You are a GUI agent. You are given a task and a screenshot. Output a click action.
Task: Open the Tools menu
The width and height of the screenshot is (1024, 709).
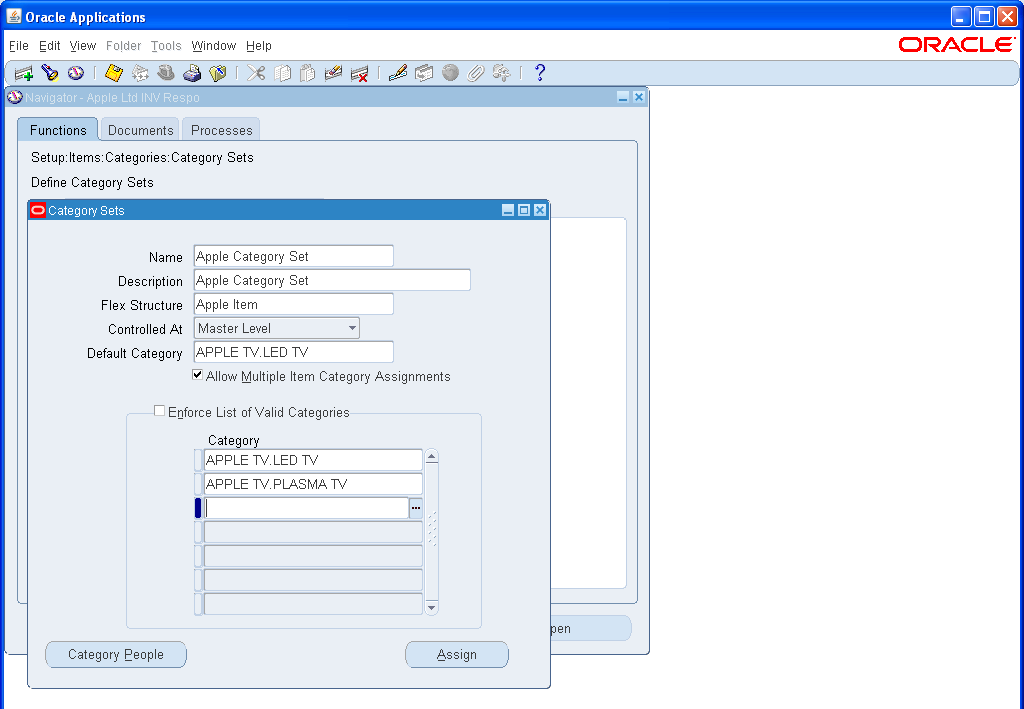(166, 46)
